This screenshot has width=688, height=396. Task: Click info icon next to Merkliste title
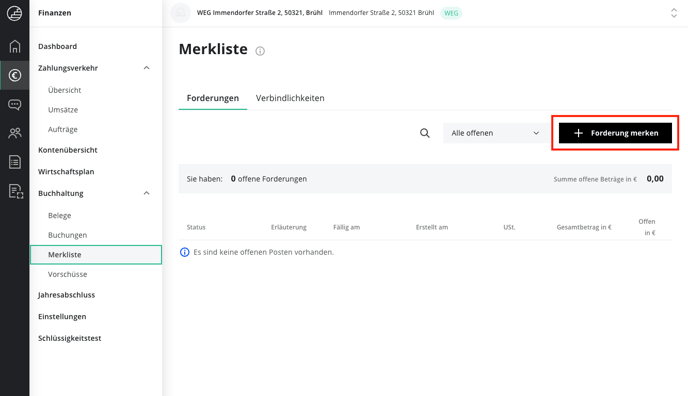(x=260, y=51)
